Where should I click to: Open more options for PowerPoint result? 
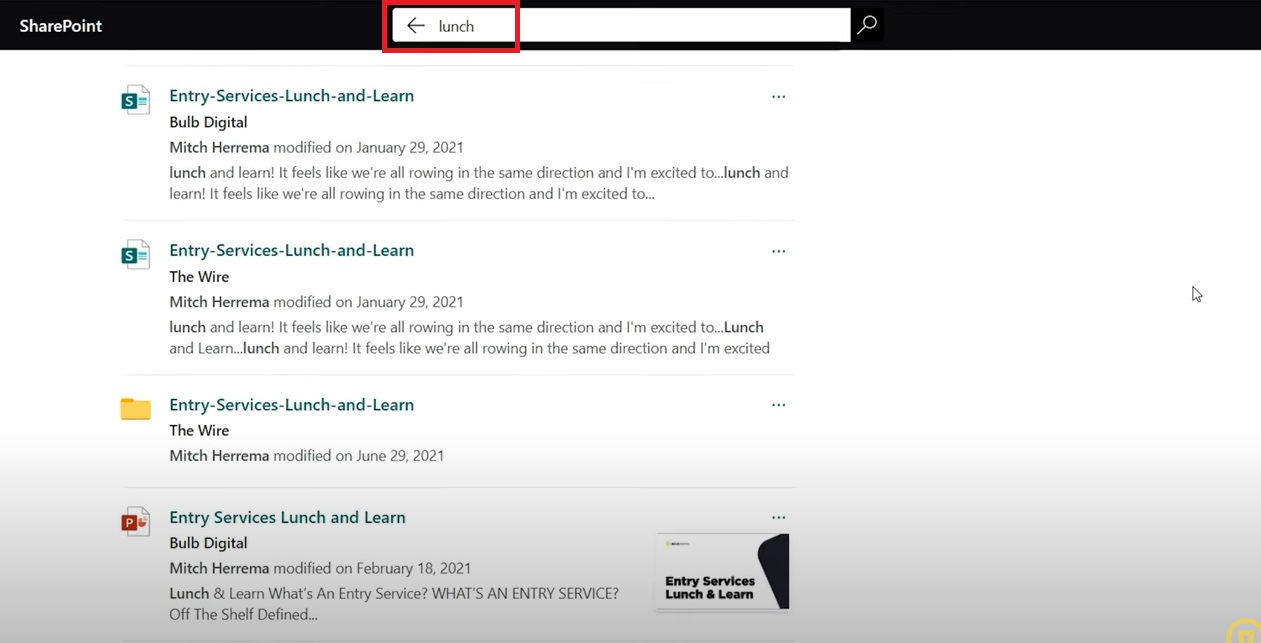(778, 517)
